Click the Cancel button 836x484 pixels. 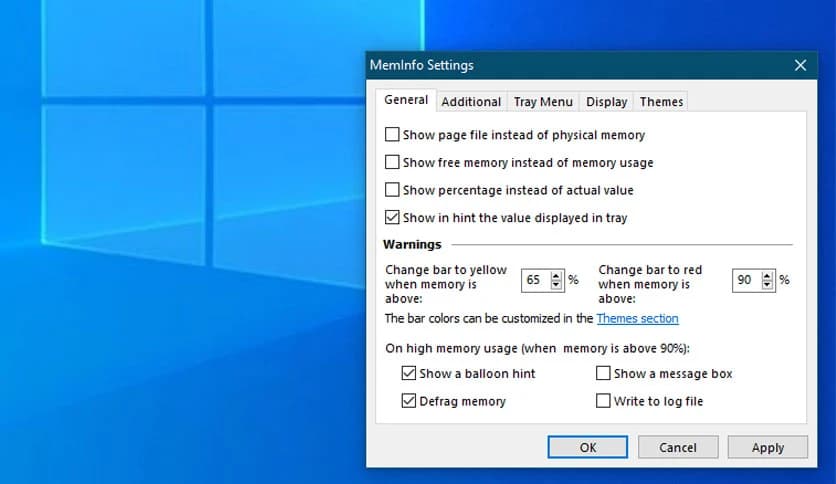click(x=678, y=447)
